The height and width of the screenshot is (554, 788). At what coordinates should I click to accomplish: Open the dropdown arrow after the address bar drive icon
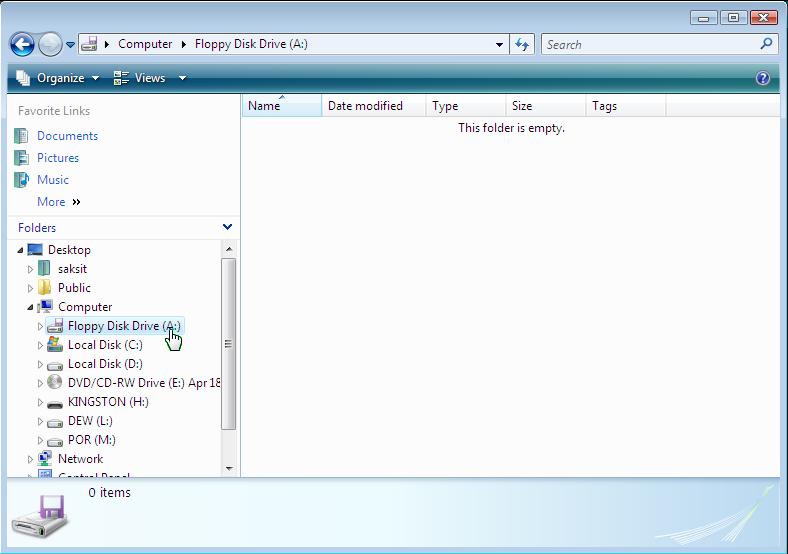(107, 44)
